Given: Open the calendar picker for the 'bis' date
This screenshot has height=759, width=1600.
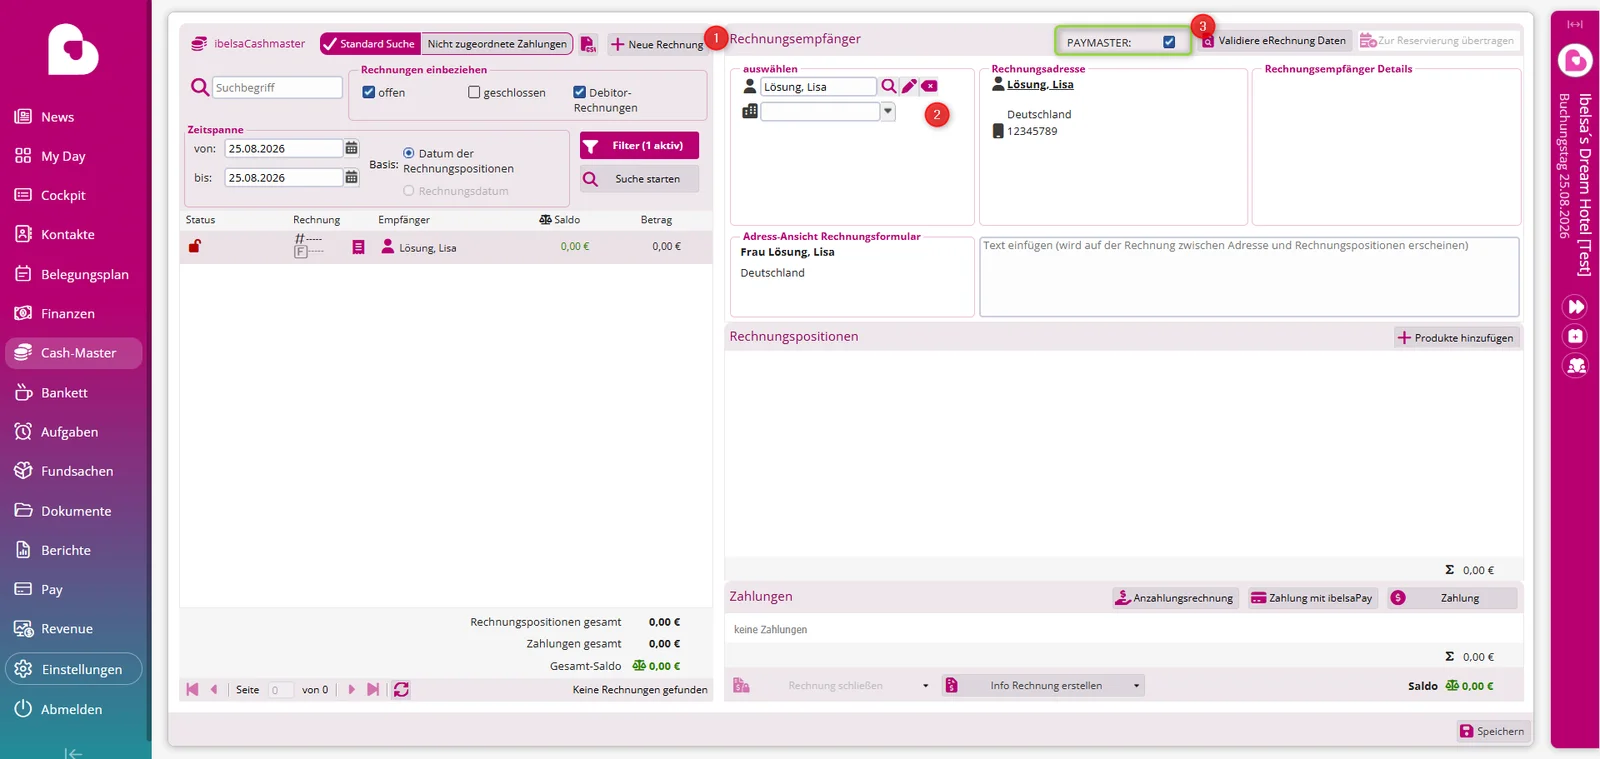Looking at the screenshot, I should [x=351, y=177].
